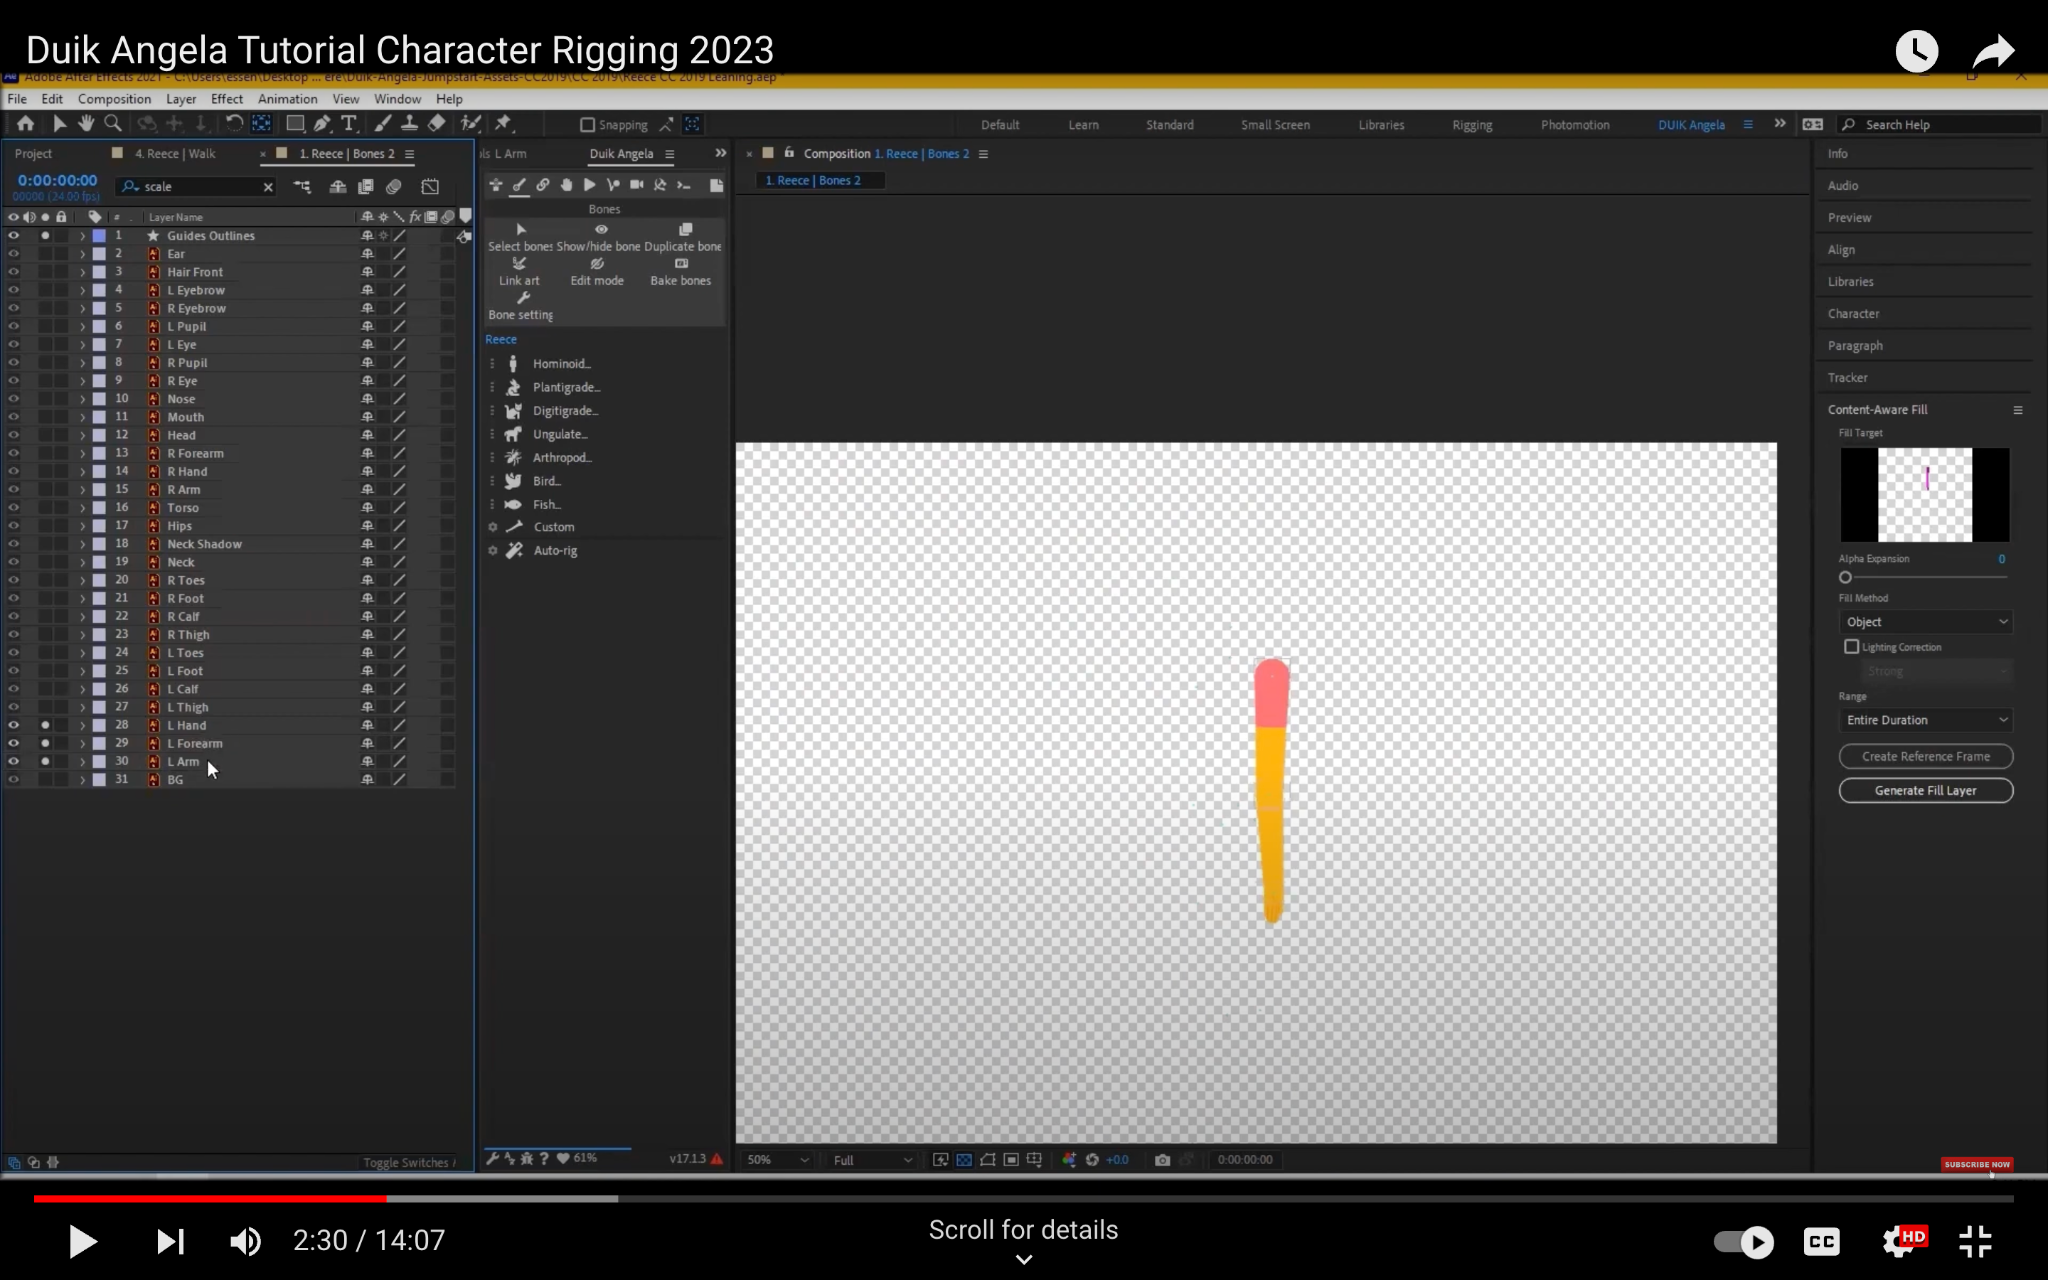
Task: Click the Generate Fill Layer button
Action: tap(1925, 790)
